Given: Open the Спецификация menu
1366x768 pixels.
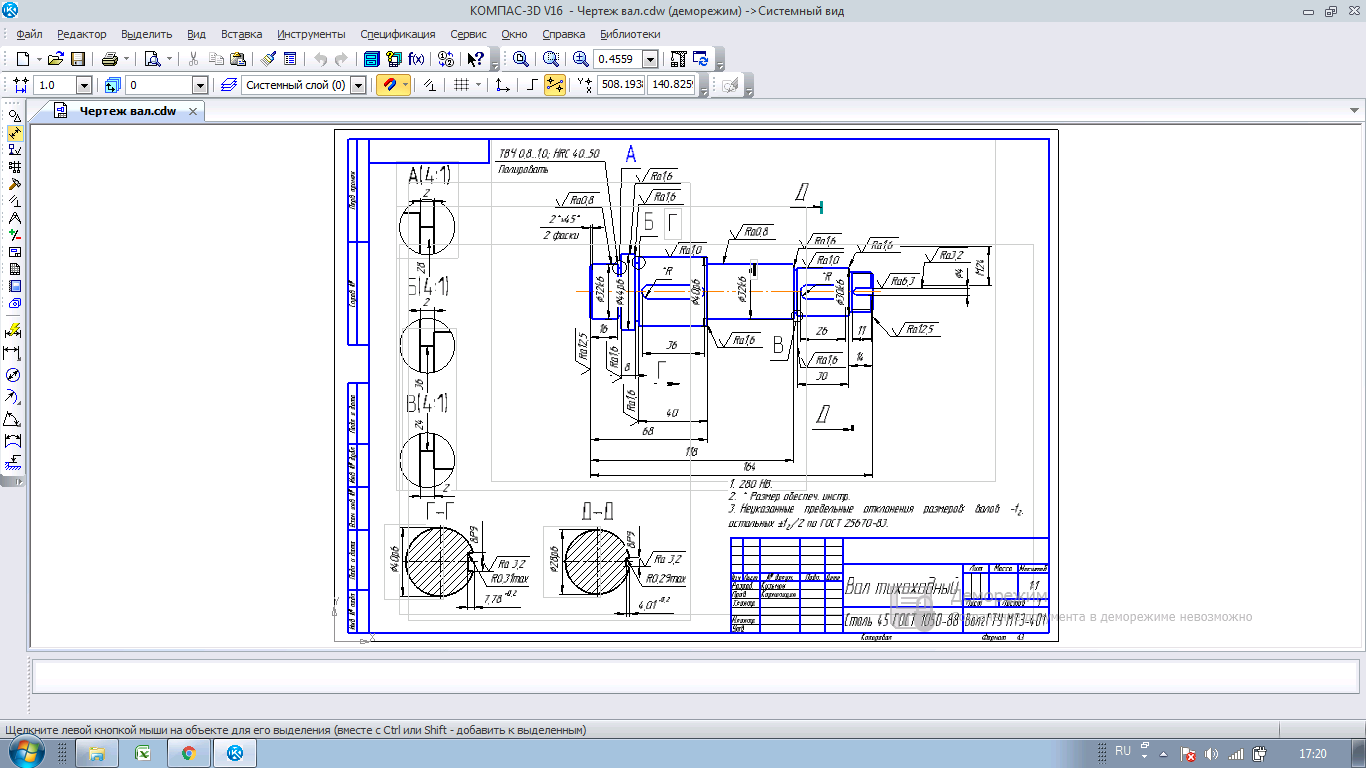Looking at the screenshot, I should pyautogui.click(x=397, y=34).
